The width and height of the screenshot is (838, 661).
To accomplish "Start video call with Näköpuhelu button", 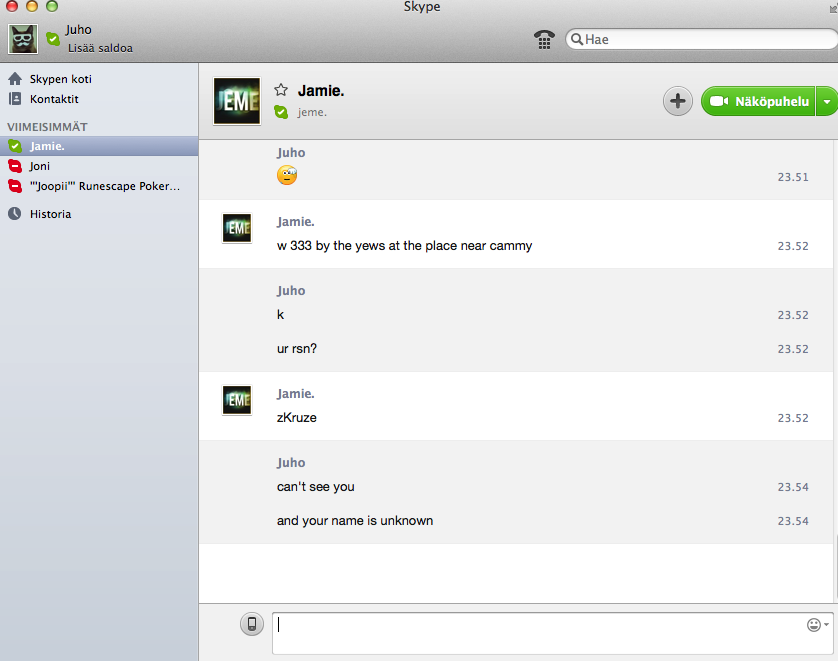I will (759, 101).
